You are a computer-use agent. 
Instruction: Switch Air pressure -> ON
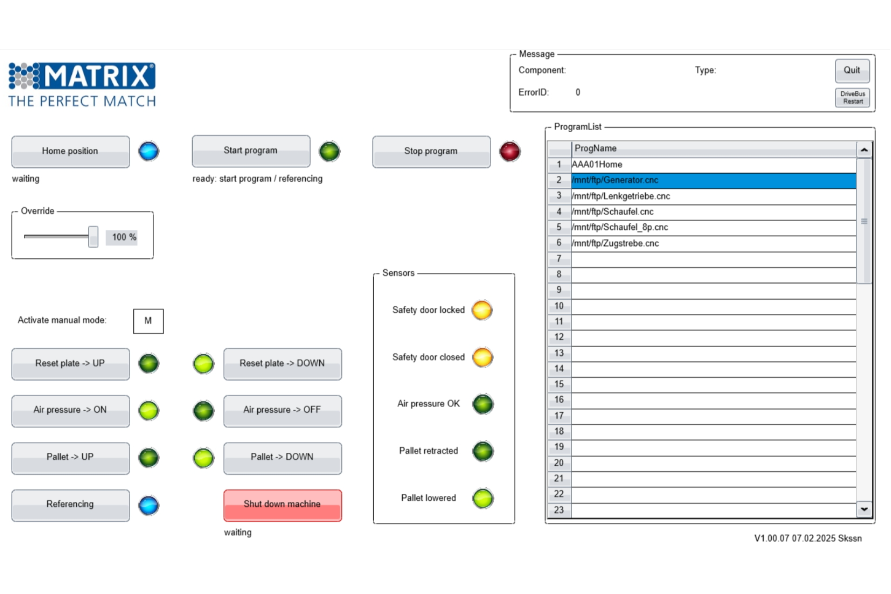tap(70, 410)
